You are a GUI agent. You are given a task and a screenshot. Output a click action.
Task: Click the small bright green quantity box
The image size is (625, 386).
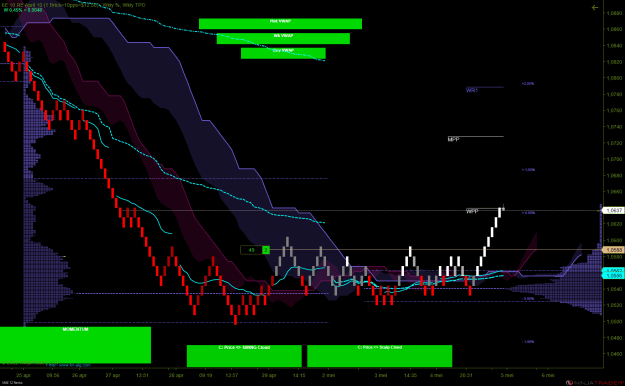(266, 250)
